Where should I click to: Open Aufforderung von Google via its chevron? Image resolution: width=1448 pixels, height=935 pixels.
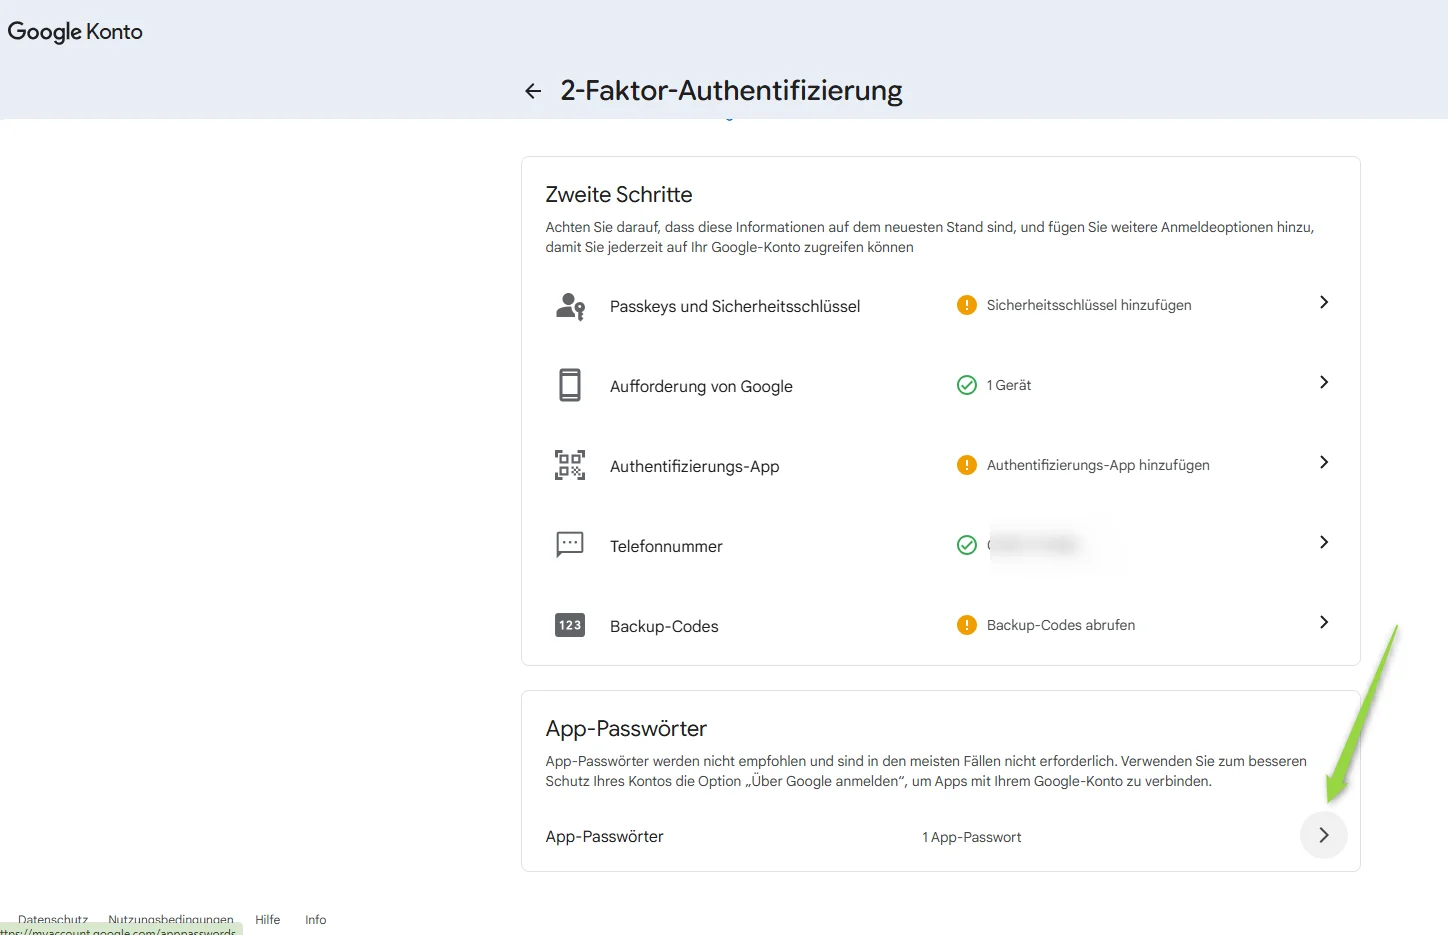point(1324,382)
